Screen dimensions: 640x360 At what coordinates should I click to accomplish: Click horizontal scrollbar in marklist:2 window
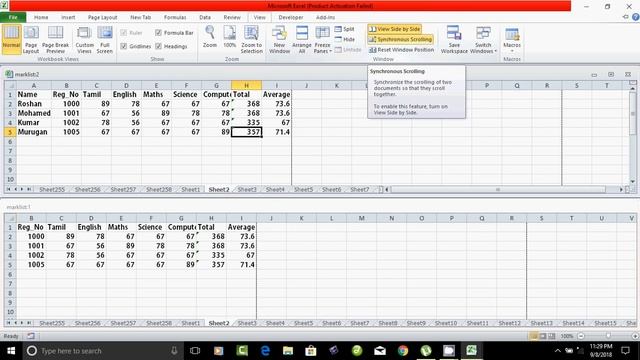click(x=498, y=189)
